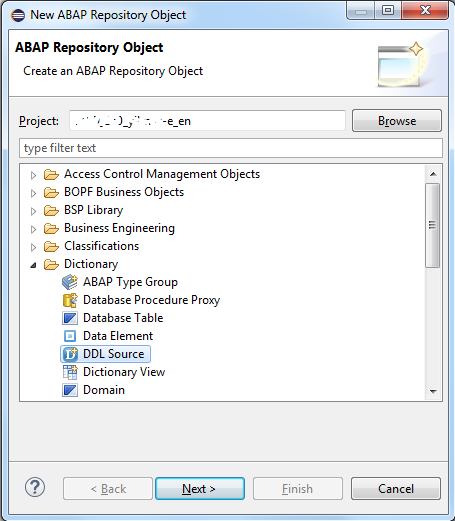Expand Access Control Management Objects node
The image size is (455, 521).
click(x=33, y=175)
